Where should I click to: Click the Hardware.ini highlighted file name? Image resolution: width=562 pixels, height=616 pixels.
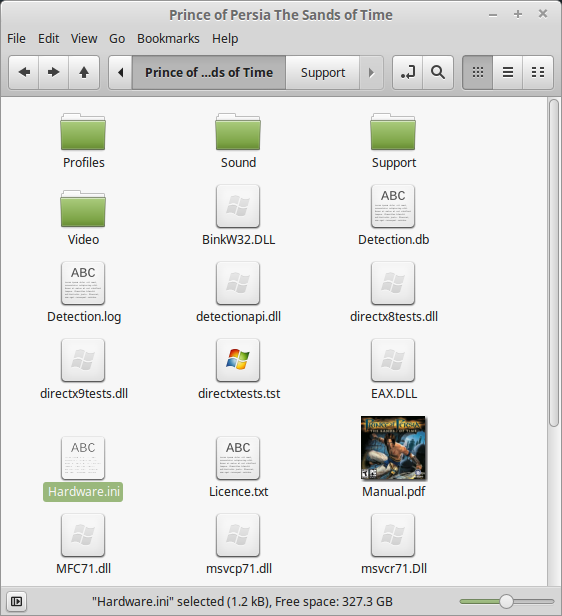[x=83, y=492]
